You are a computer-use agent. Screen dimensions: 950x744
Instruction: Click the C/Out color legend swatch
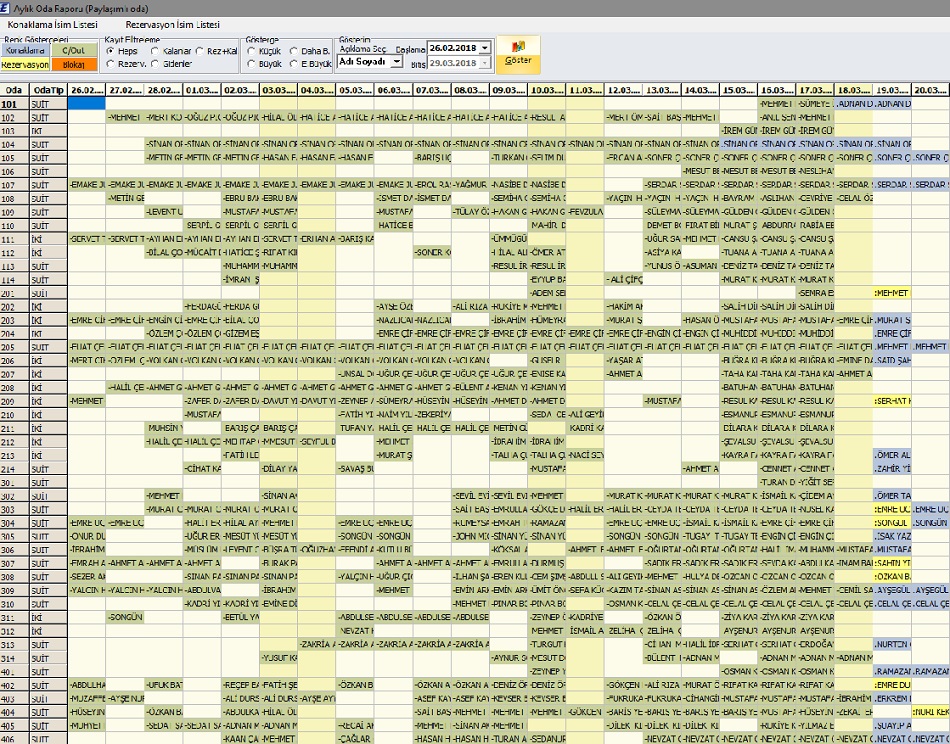(x=74, y=50)
